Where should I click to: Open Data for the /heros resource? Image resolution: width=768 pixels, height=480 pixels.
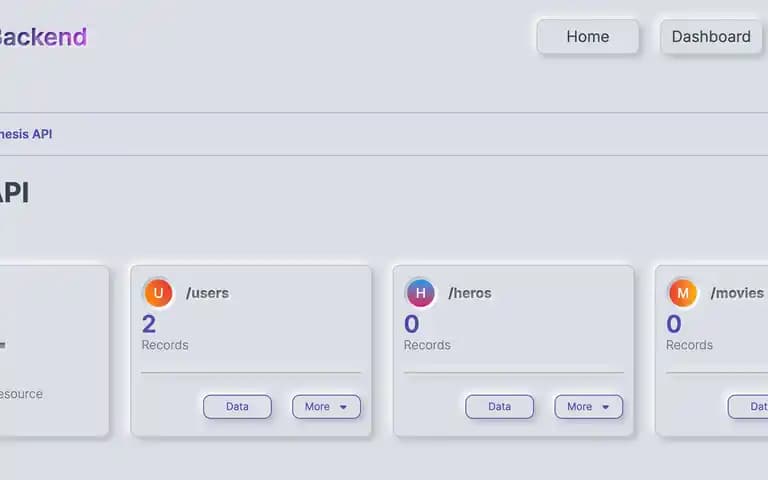(499, 407)
